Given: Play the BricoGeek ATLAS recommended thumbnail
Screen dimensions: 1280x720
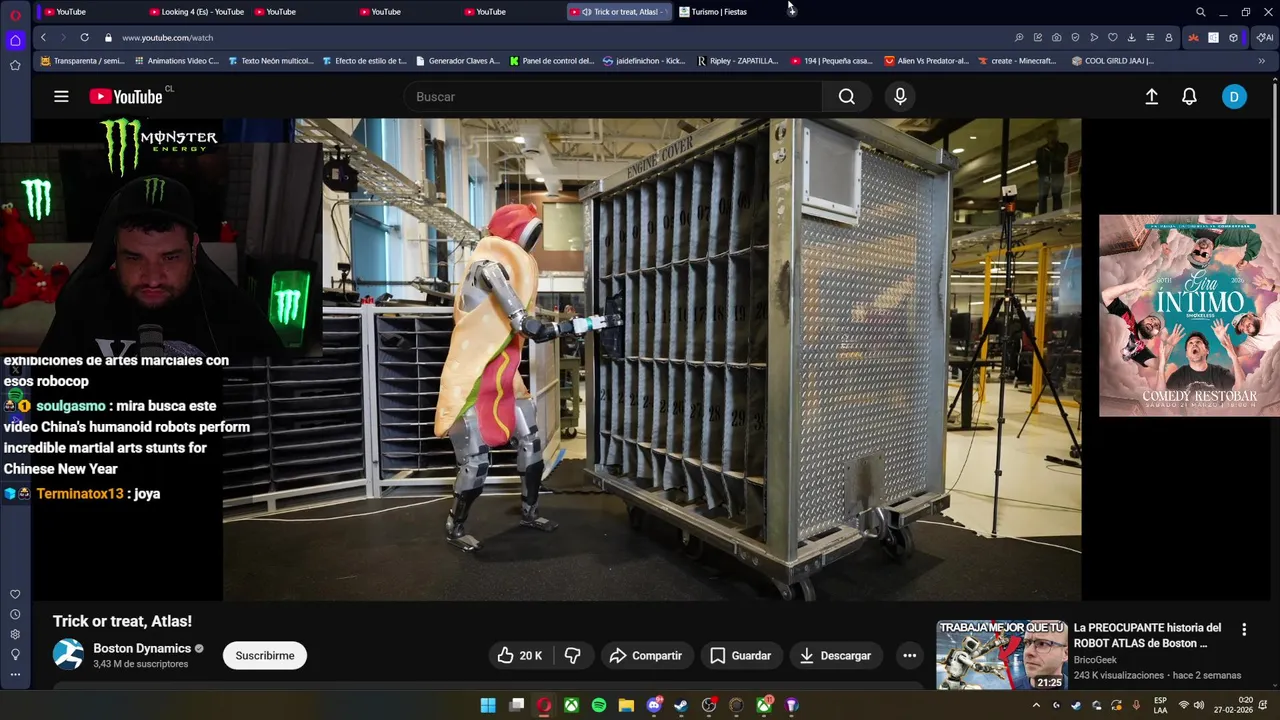Looking at the screenshot, I should pos(1001,655).
